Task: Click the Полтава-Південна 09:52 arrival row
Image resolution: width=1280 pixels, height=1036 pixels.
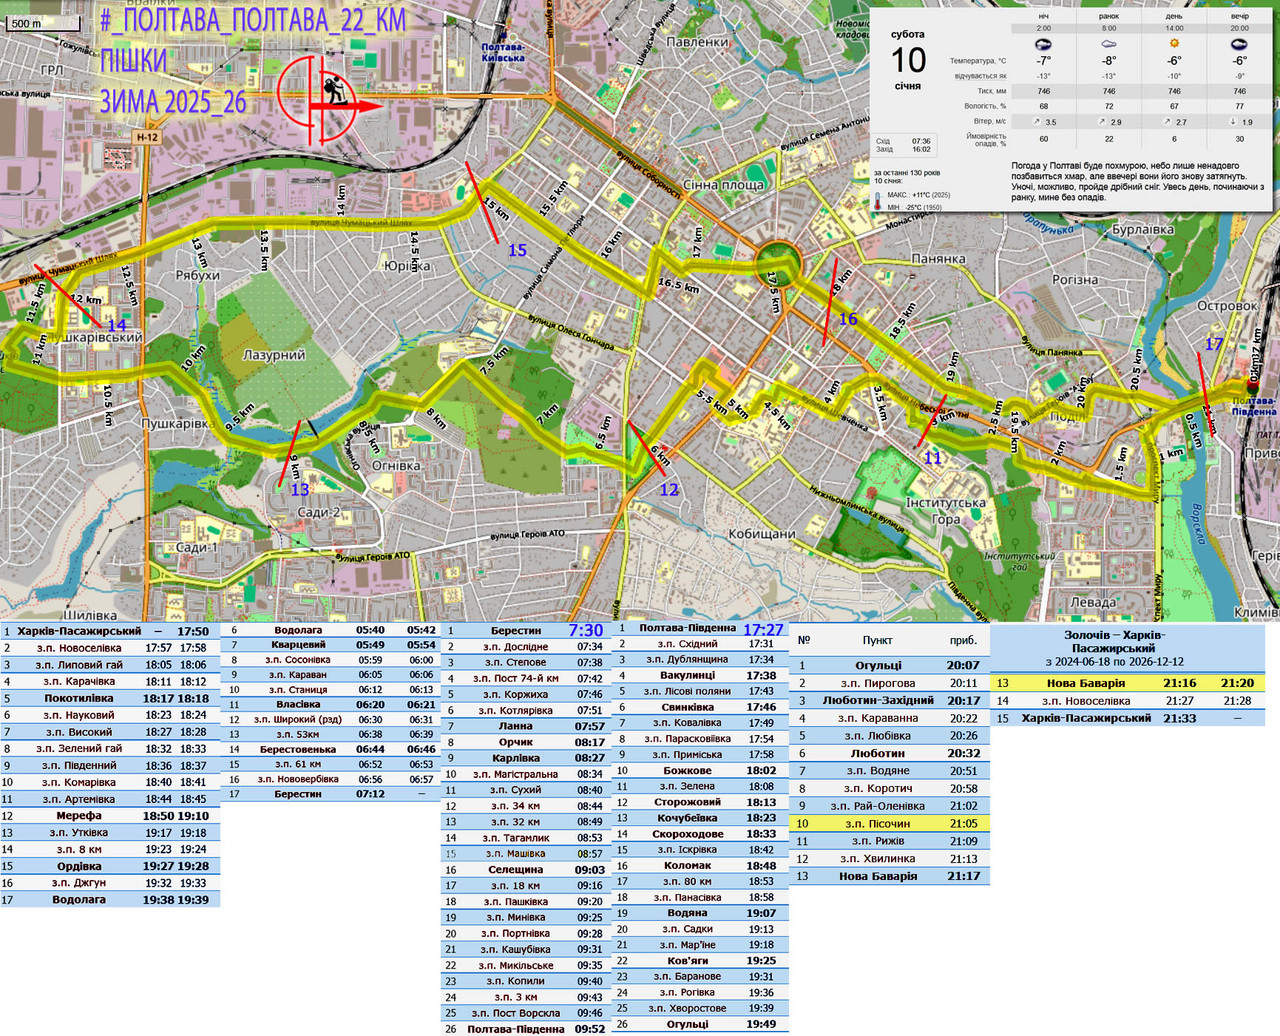Action: click(526, 1028)
